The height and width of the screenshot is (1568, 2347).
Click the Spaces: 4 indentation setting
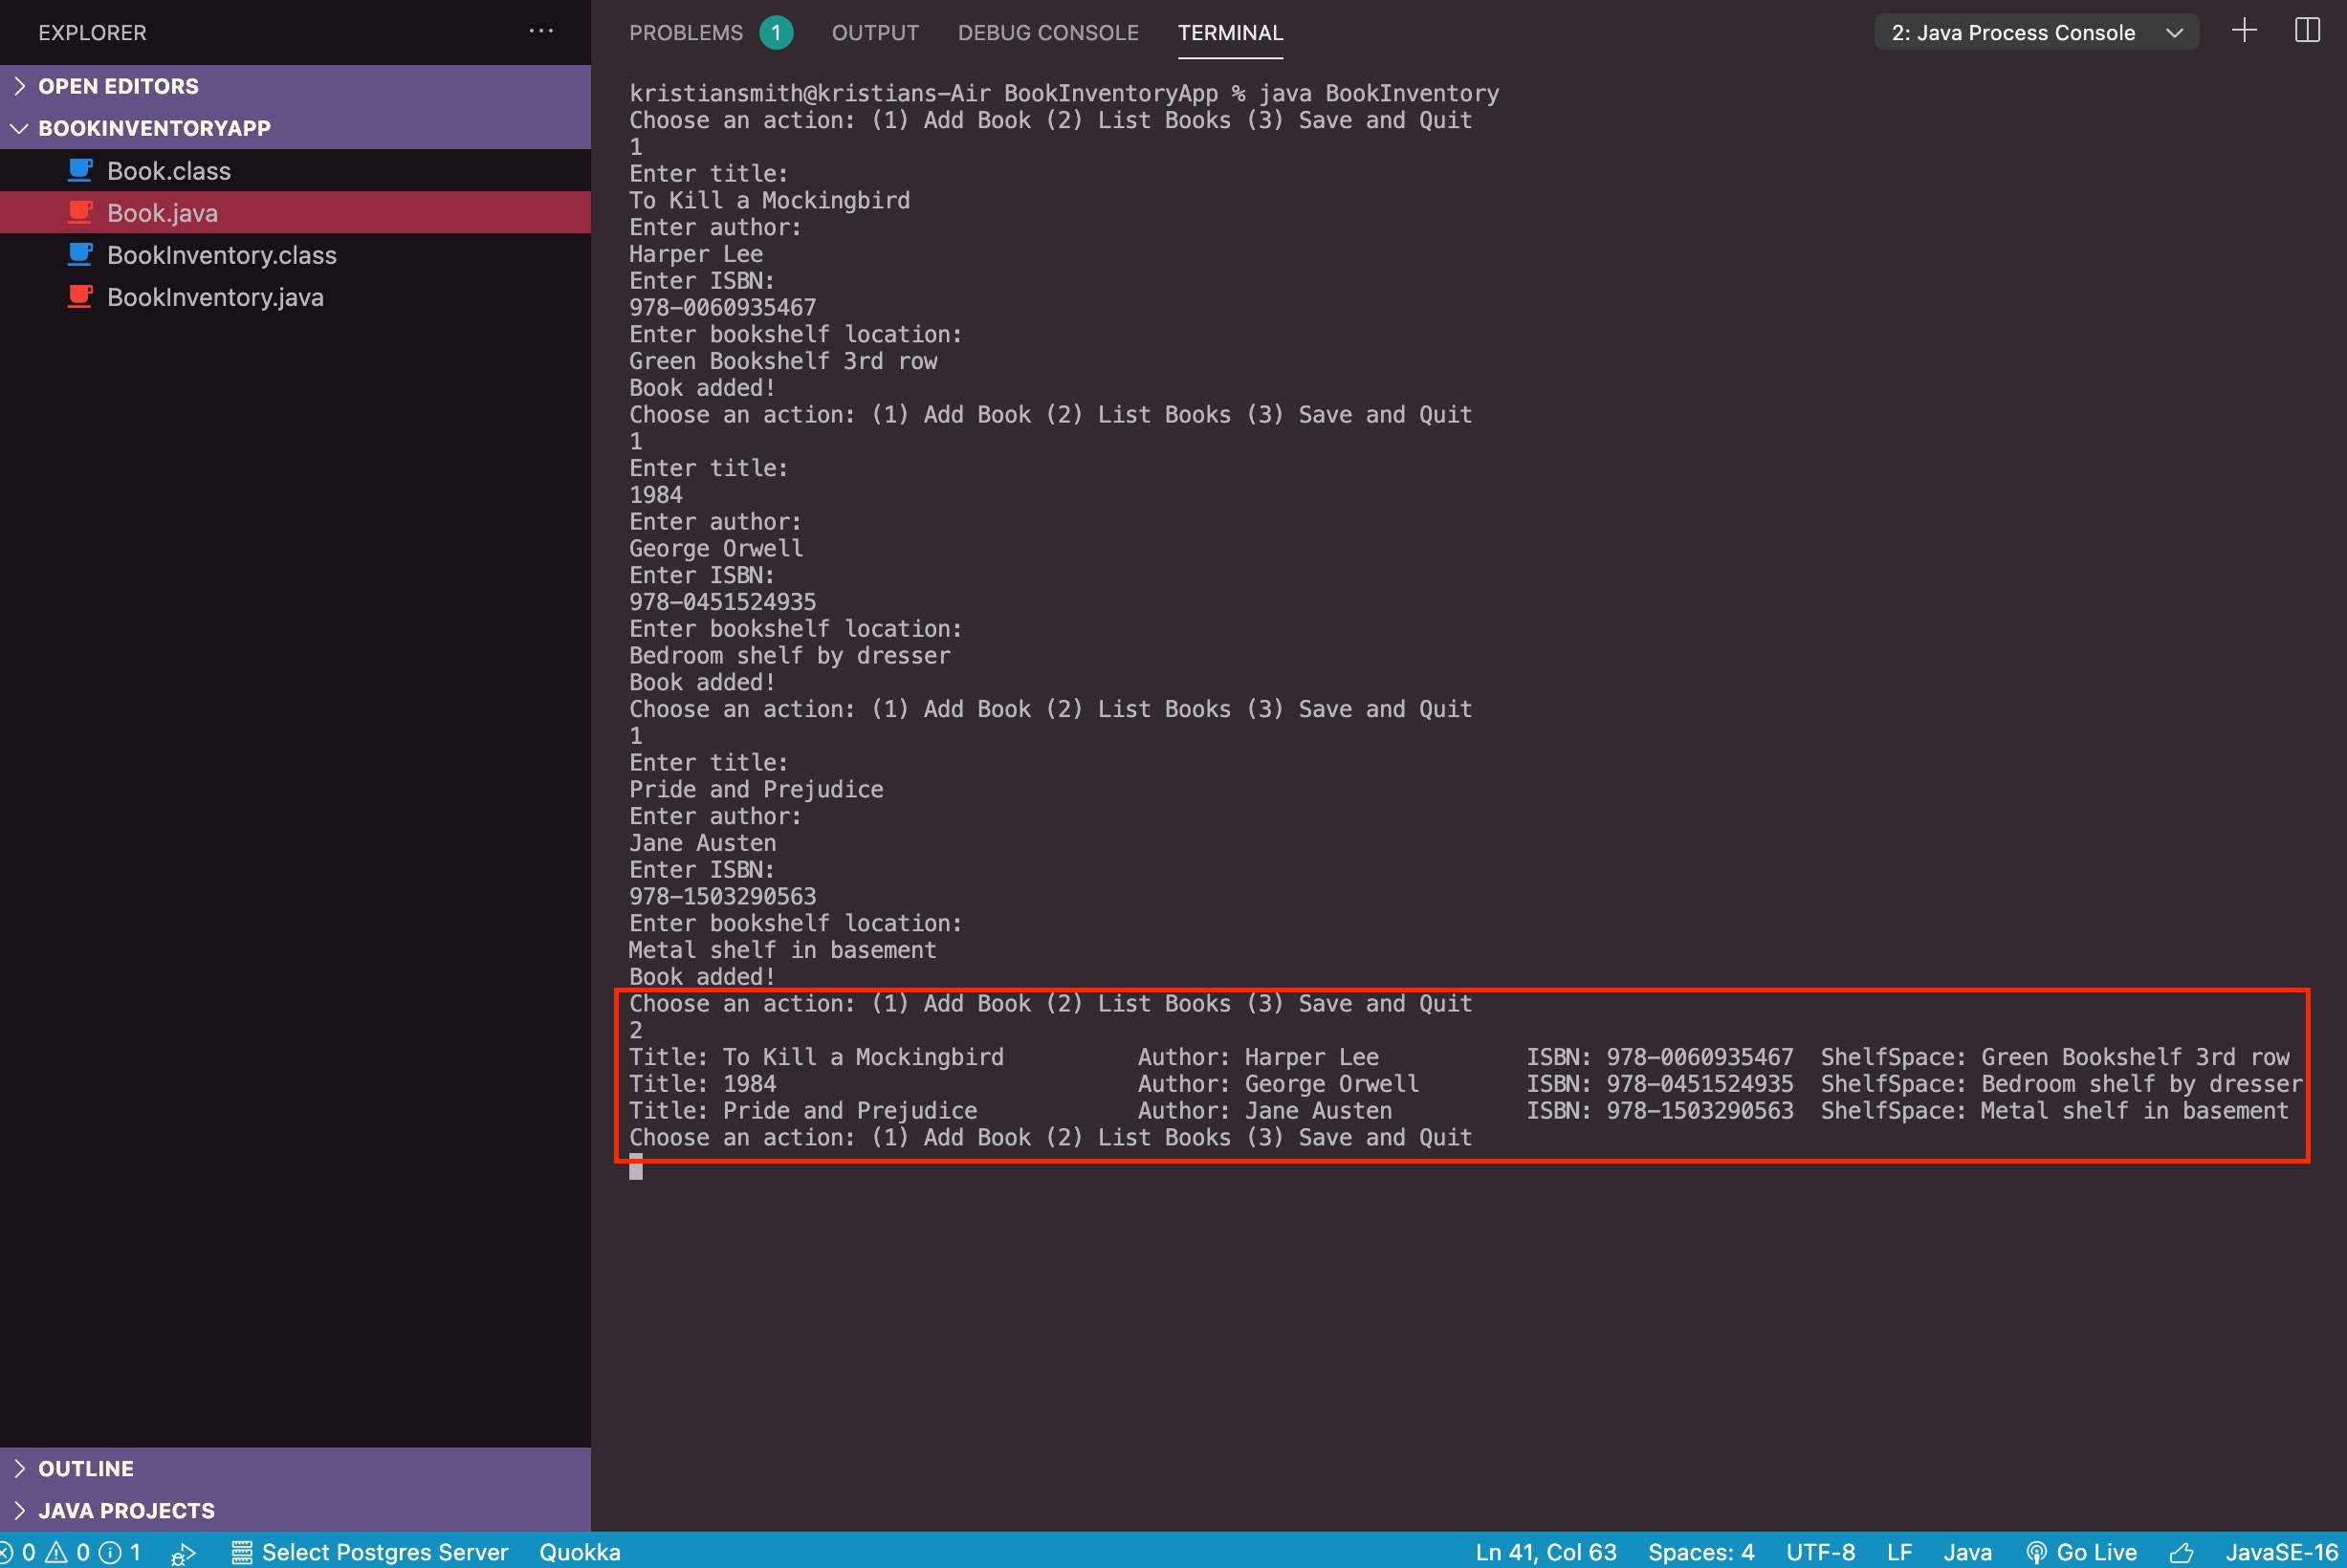1701,1552
